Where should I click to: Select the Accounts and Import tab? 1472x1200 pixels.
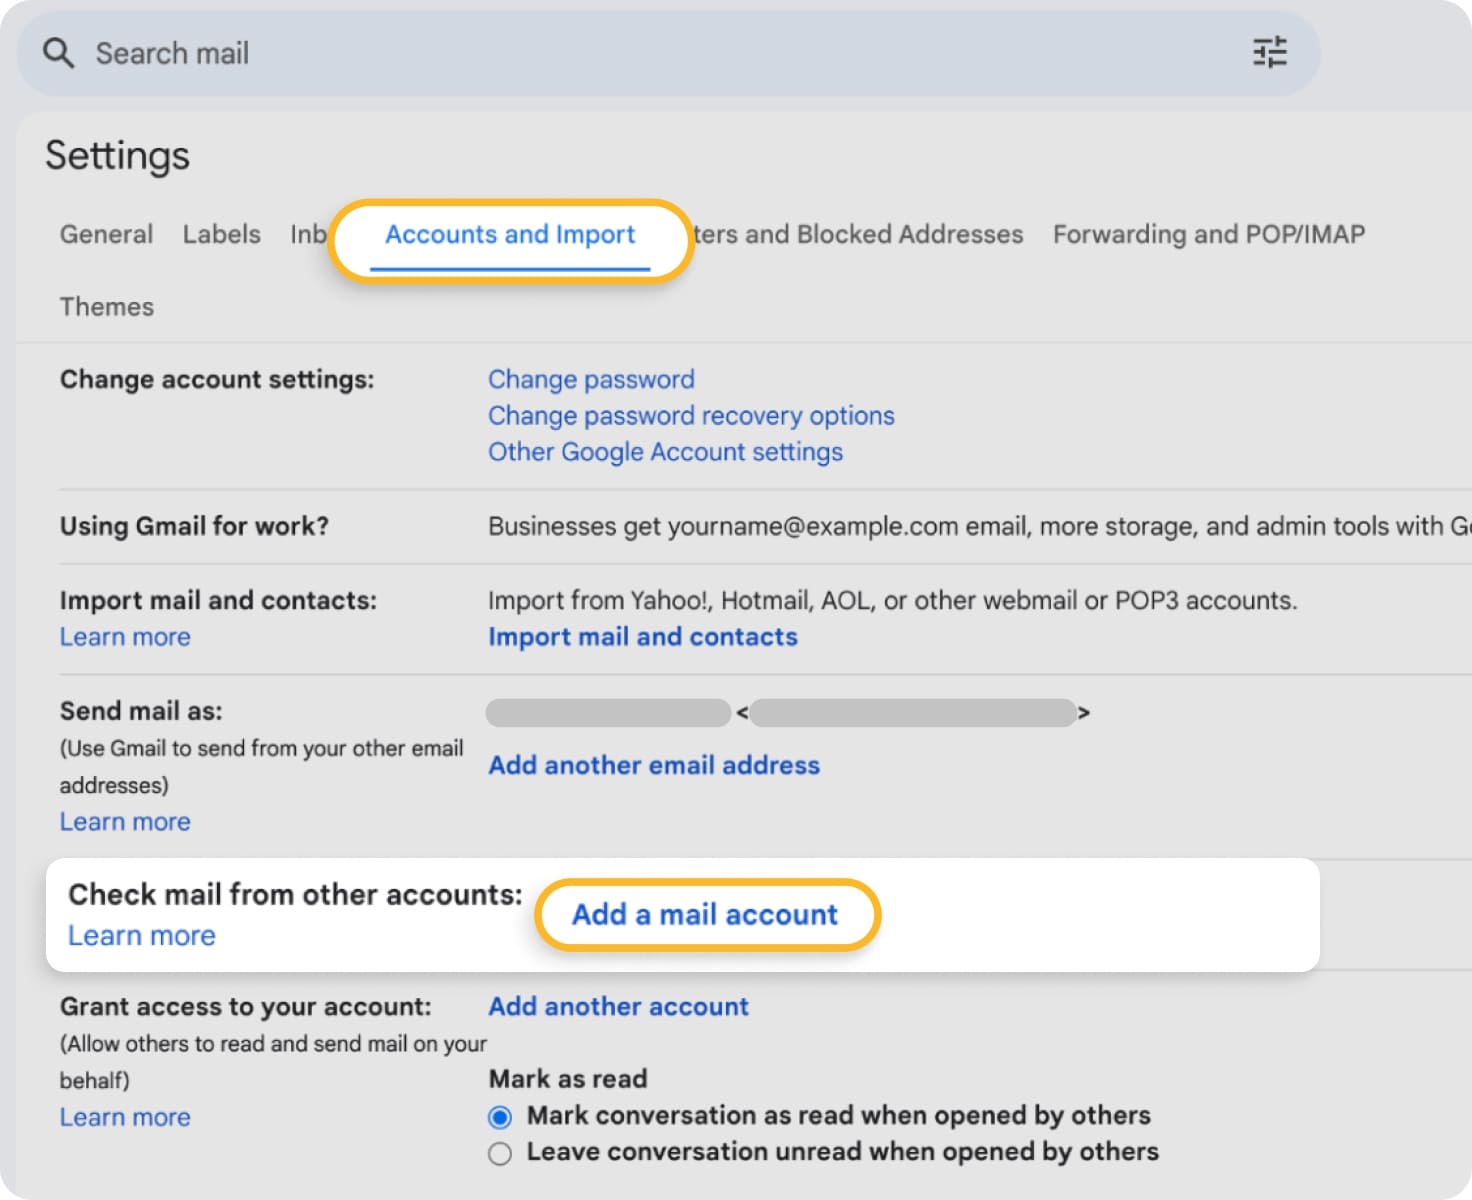(x=510, y=235)
